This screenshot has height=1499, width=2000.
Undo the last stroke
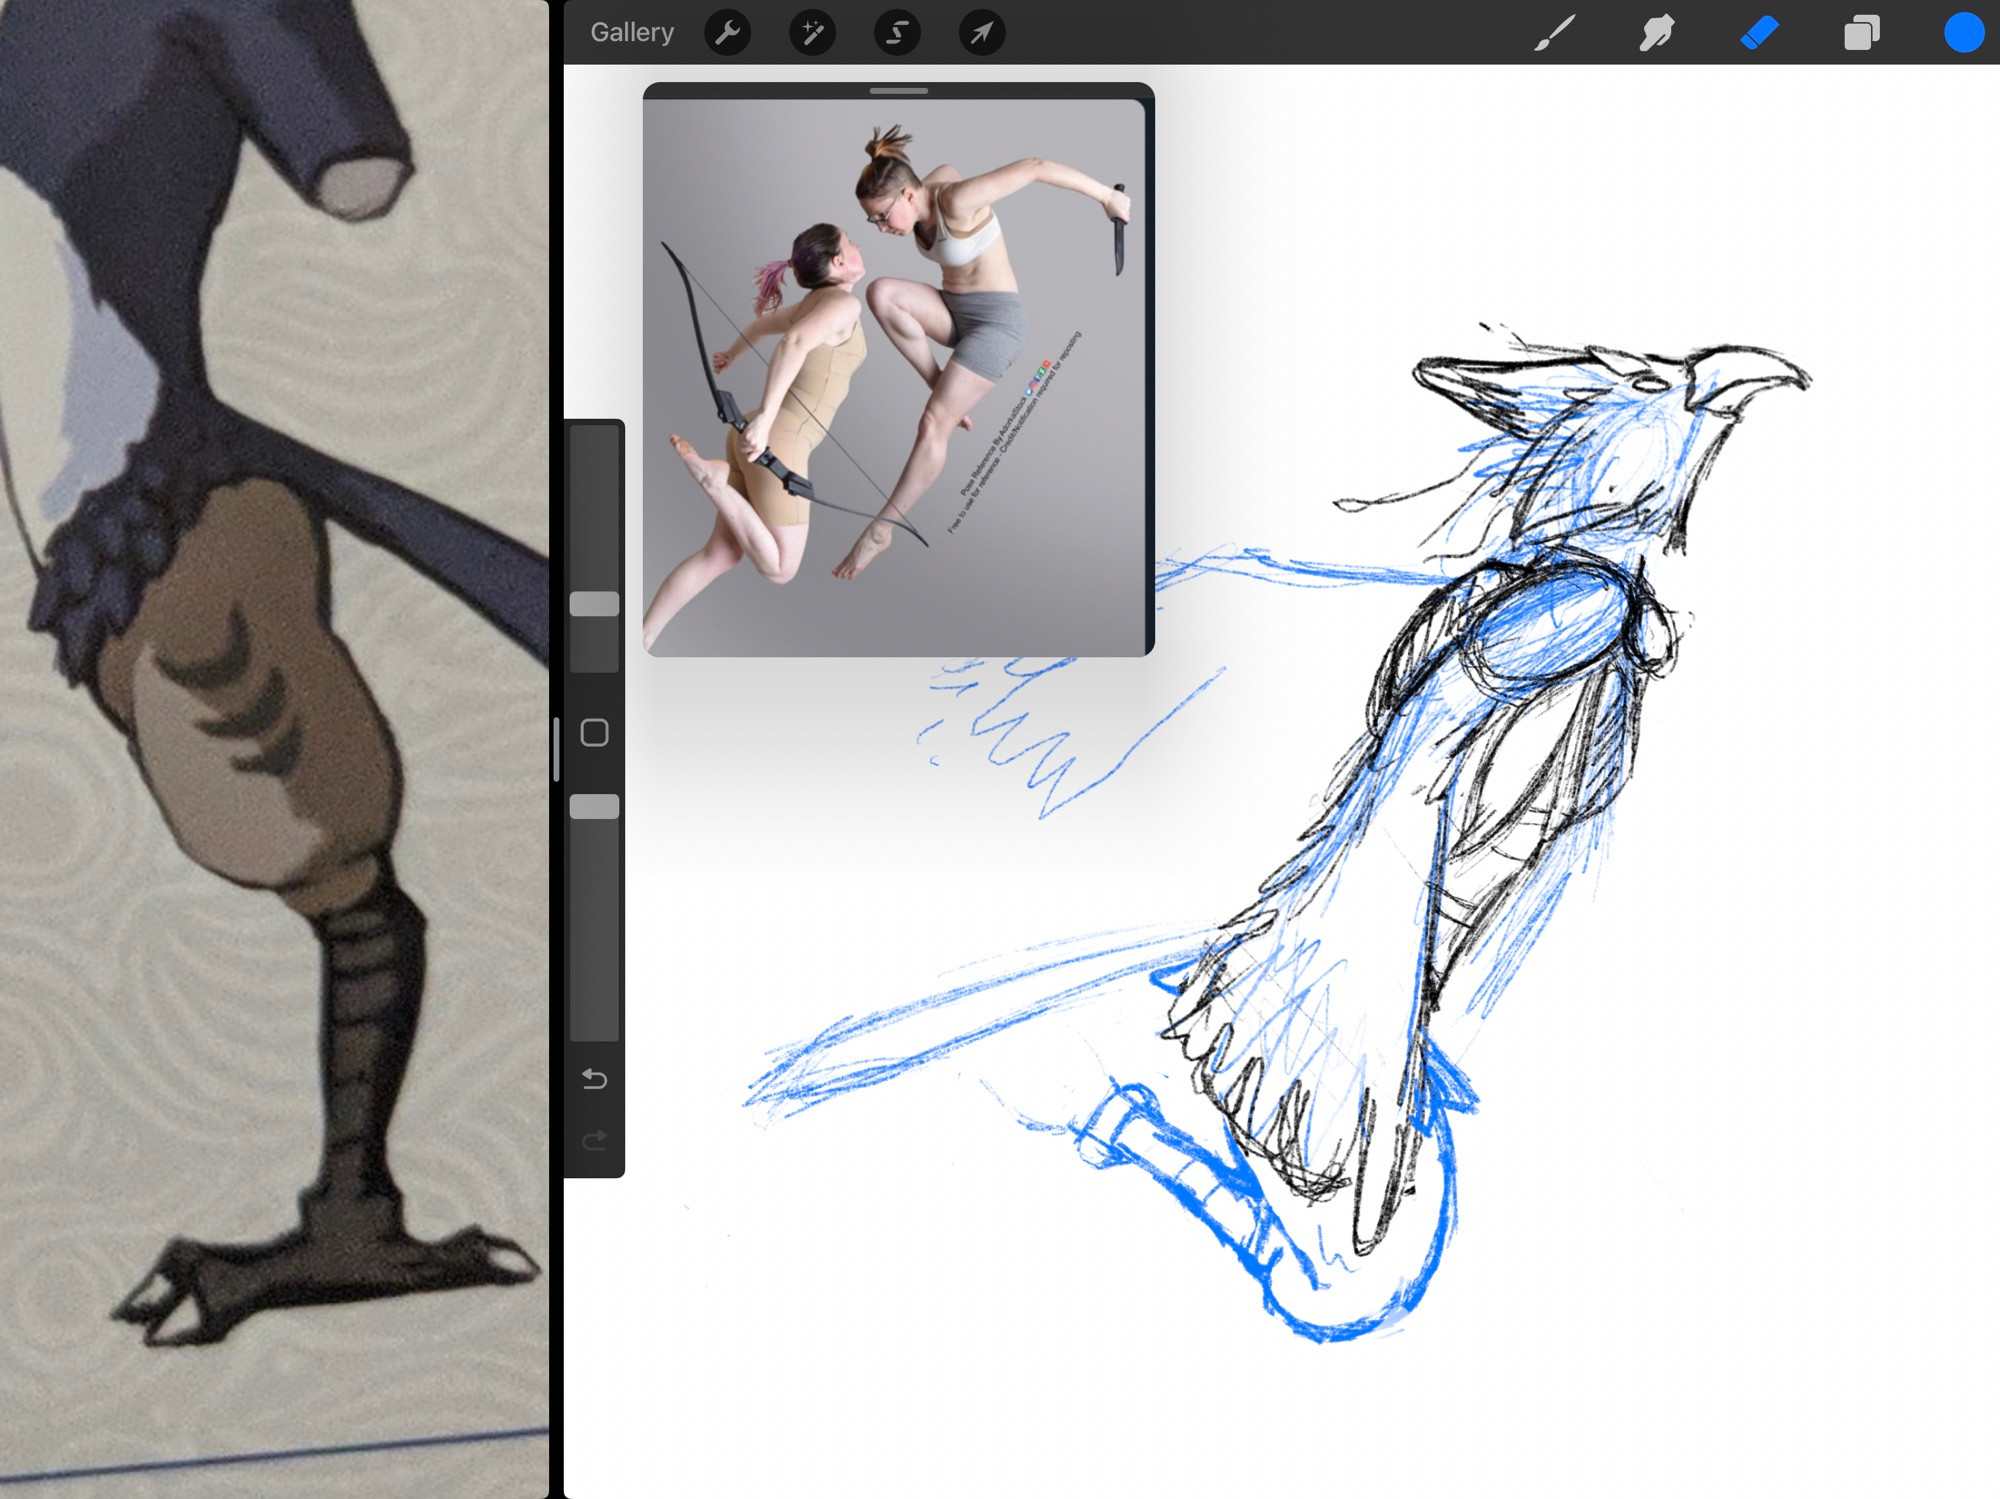click(594, 1079)
